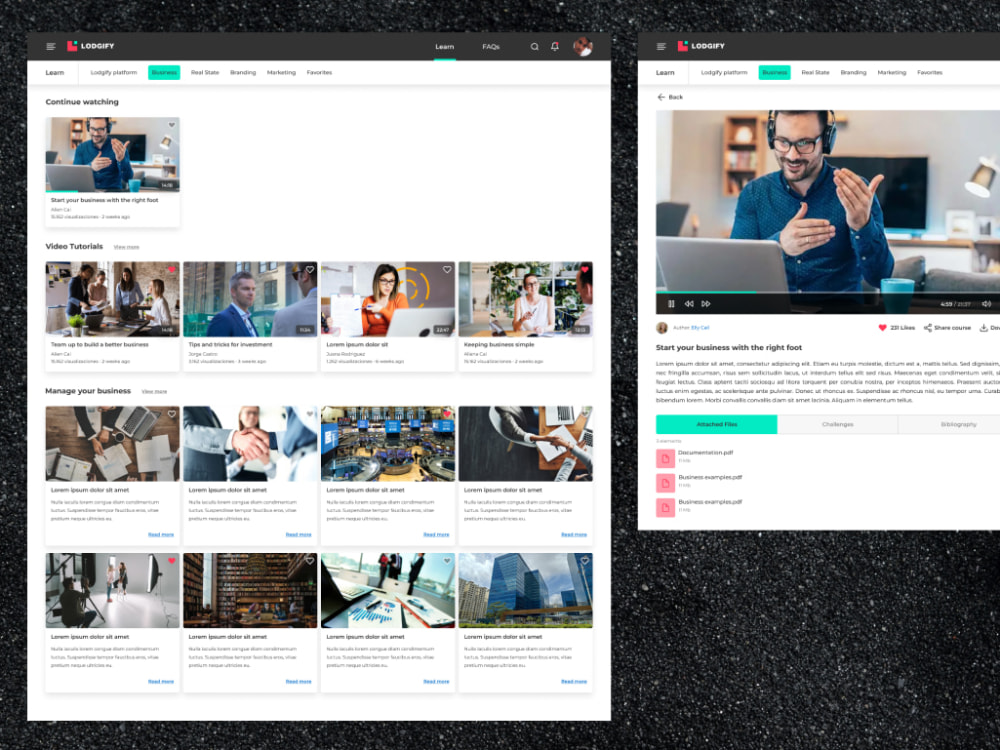Screen dimensions: 1000x750
Task: Seek on the video progress bar
Action: coord(828,293)
